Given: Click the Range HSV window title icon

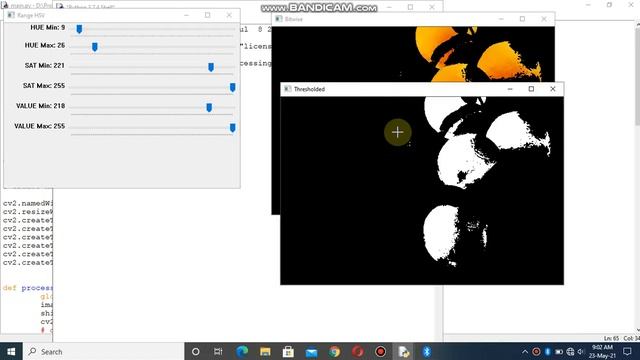Looking at the screenshot, I should [11, 15].
